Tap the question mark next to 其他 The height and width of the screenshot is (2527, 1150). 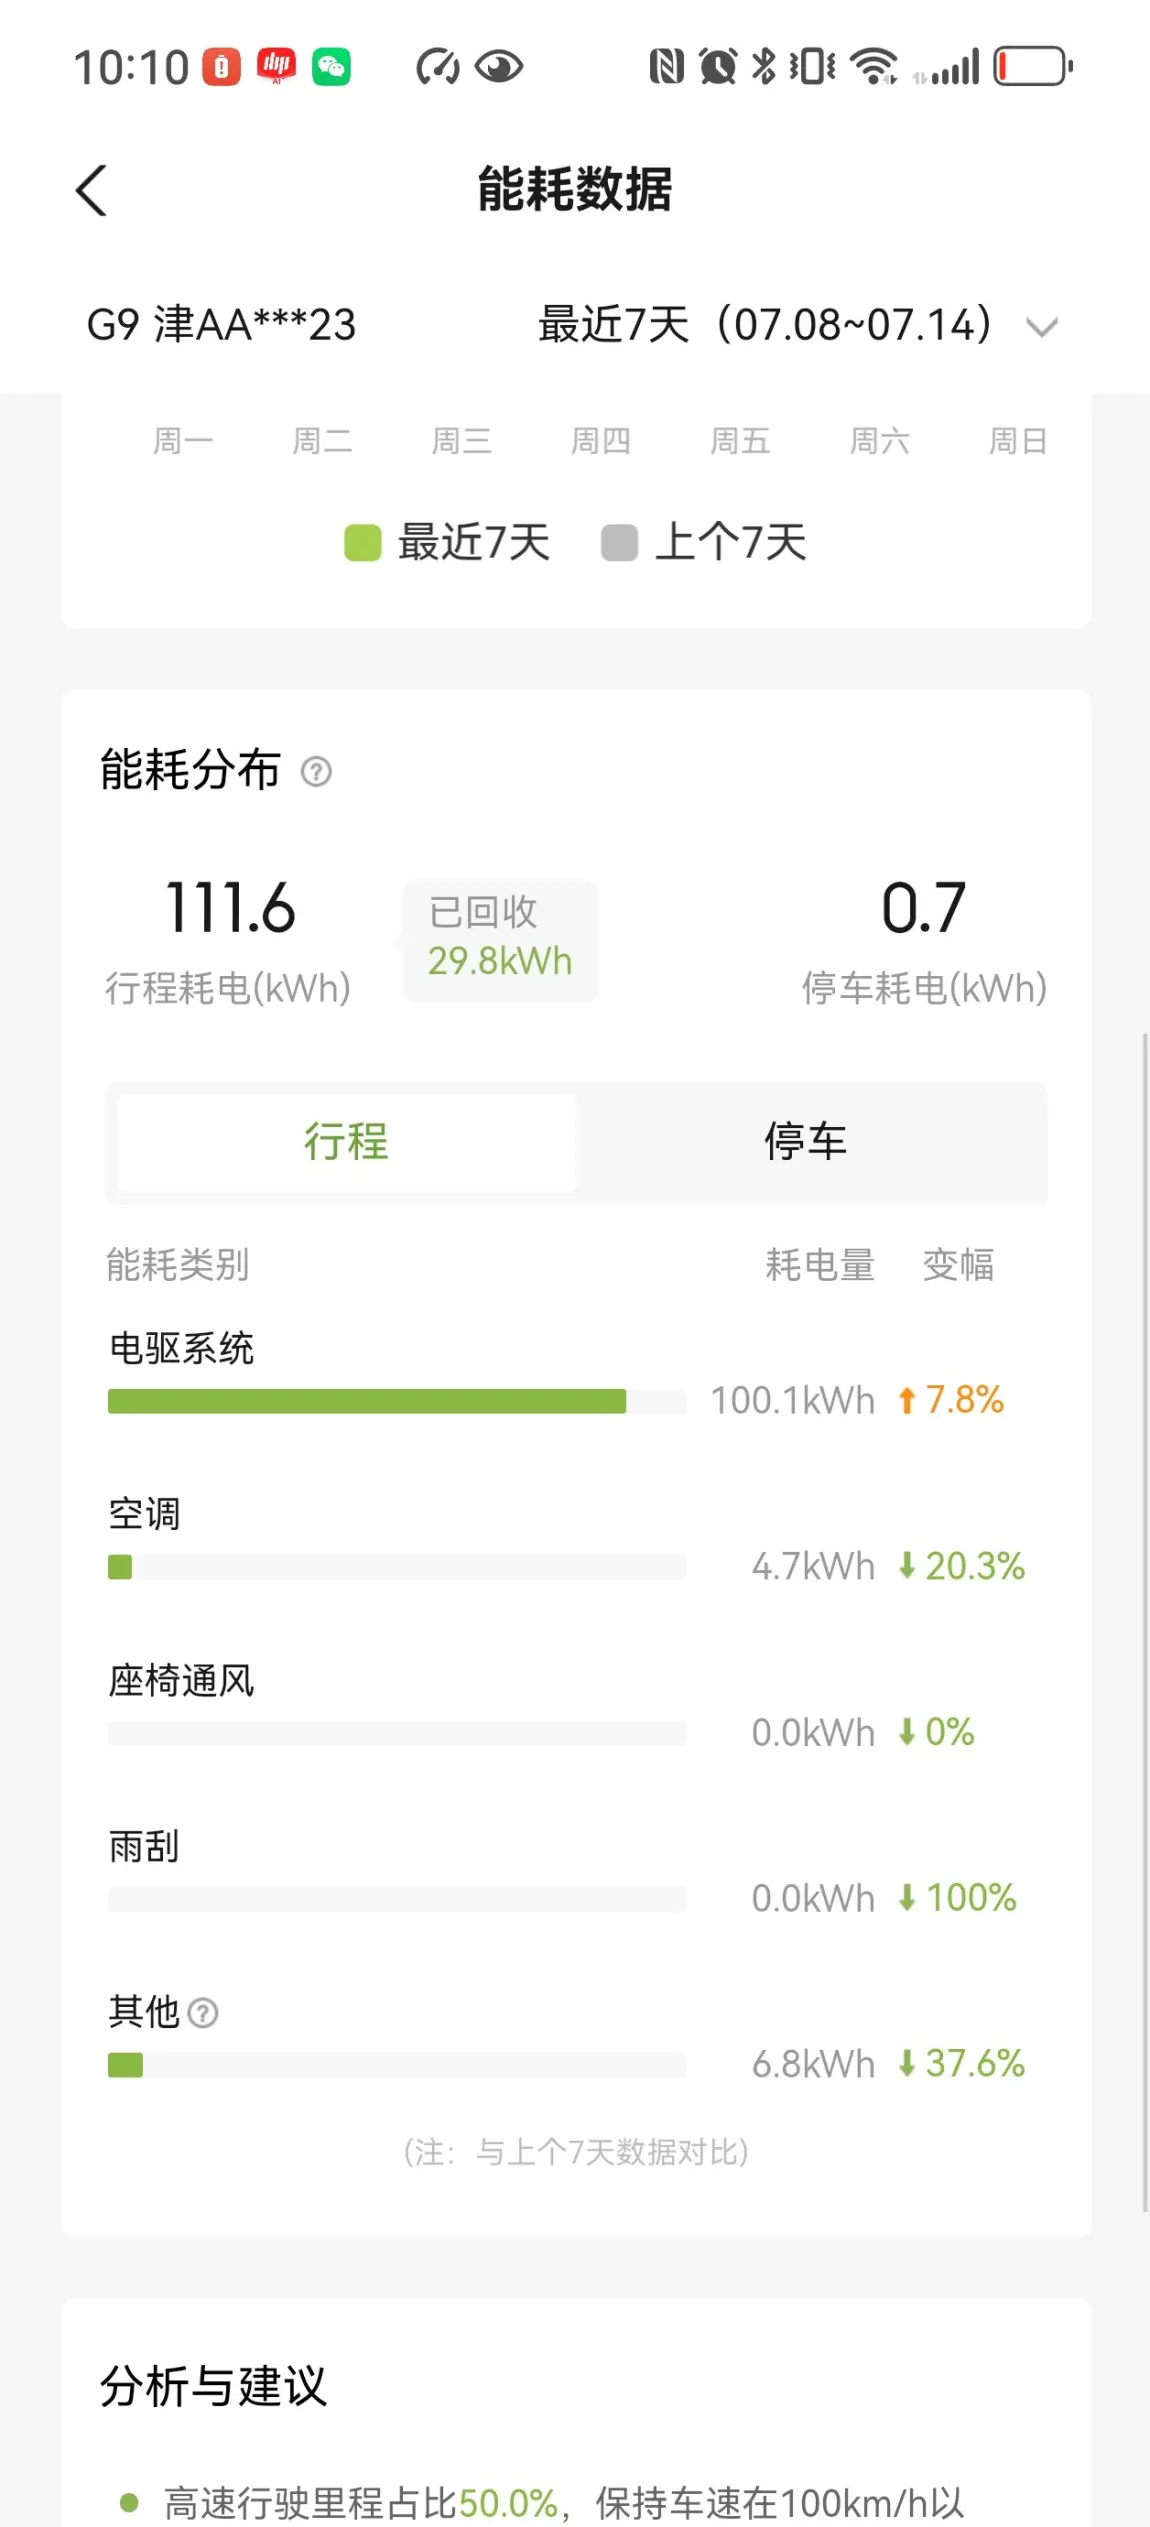click(x=203, y=2012)
